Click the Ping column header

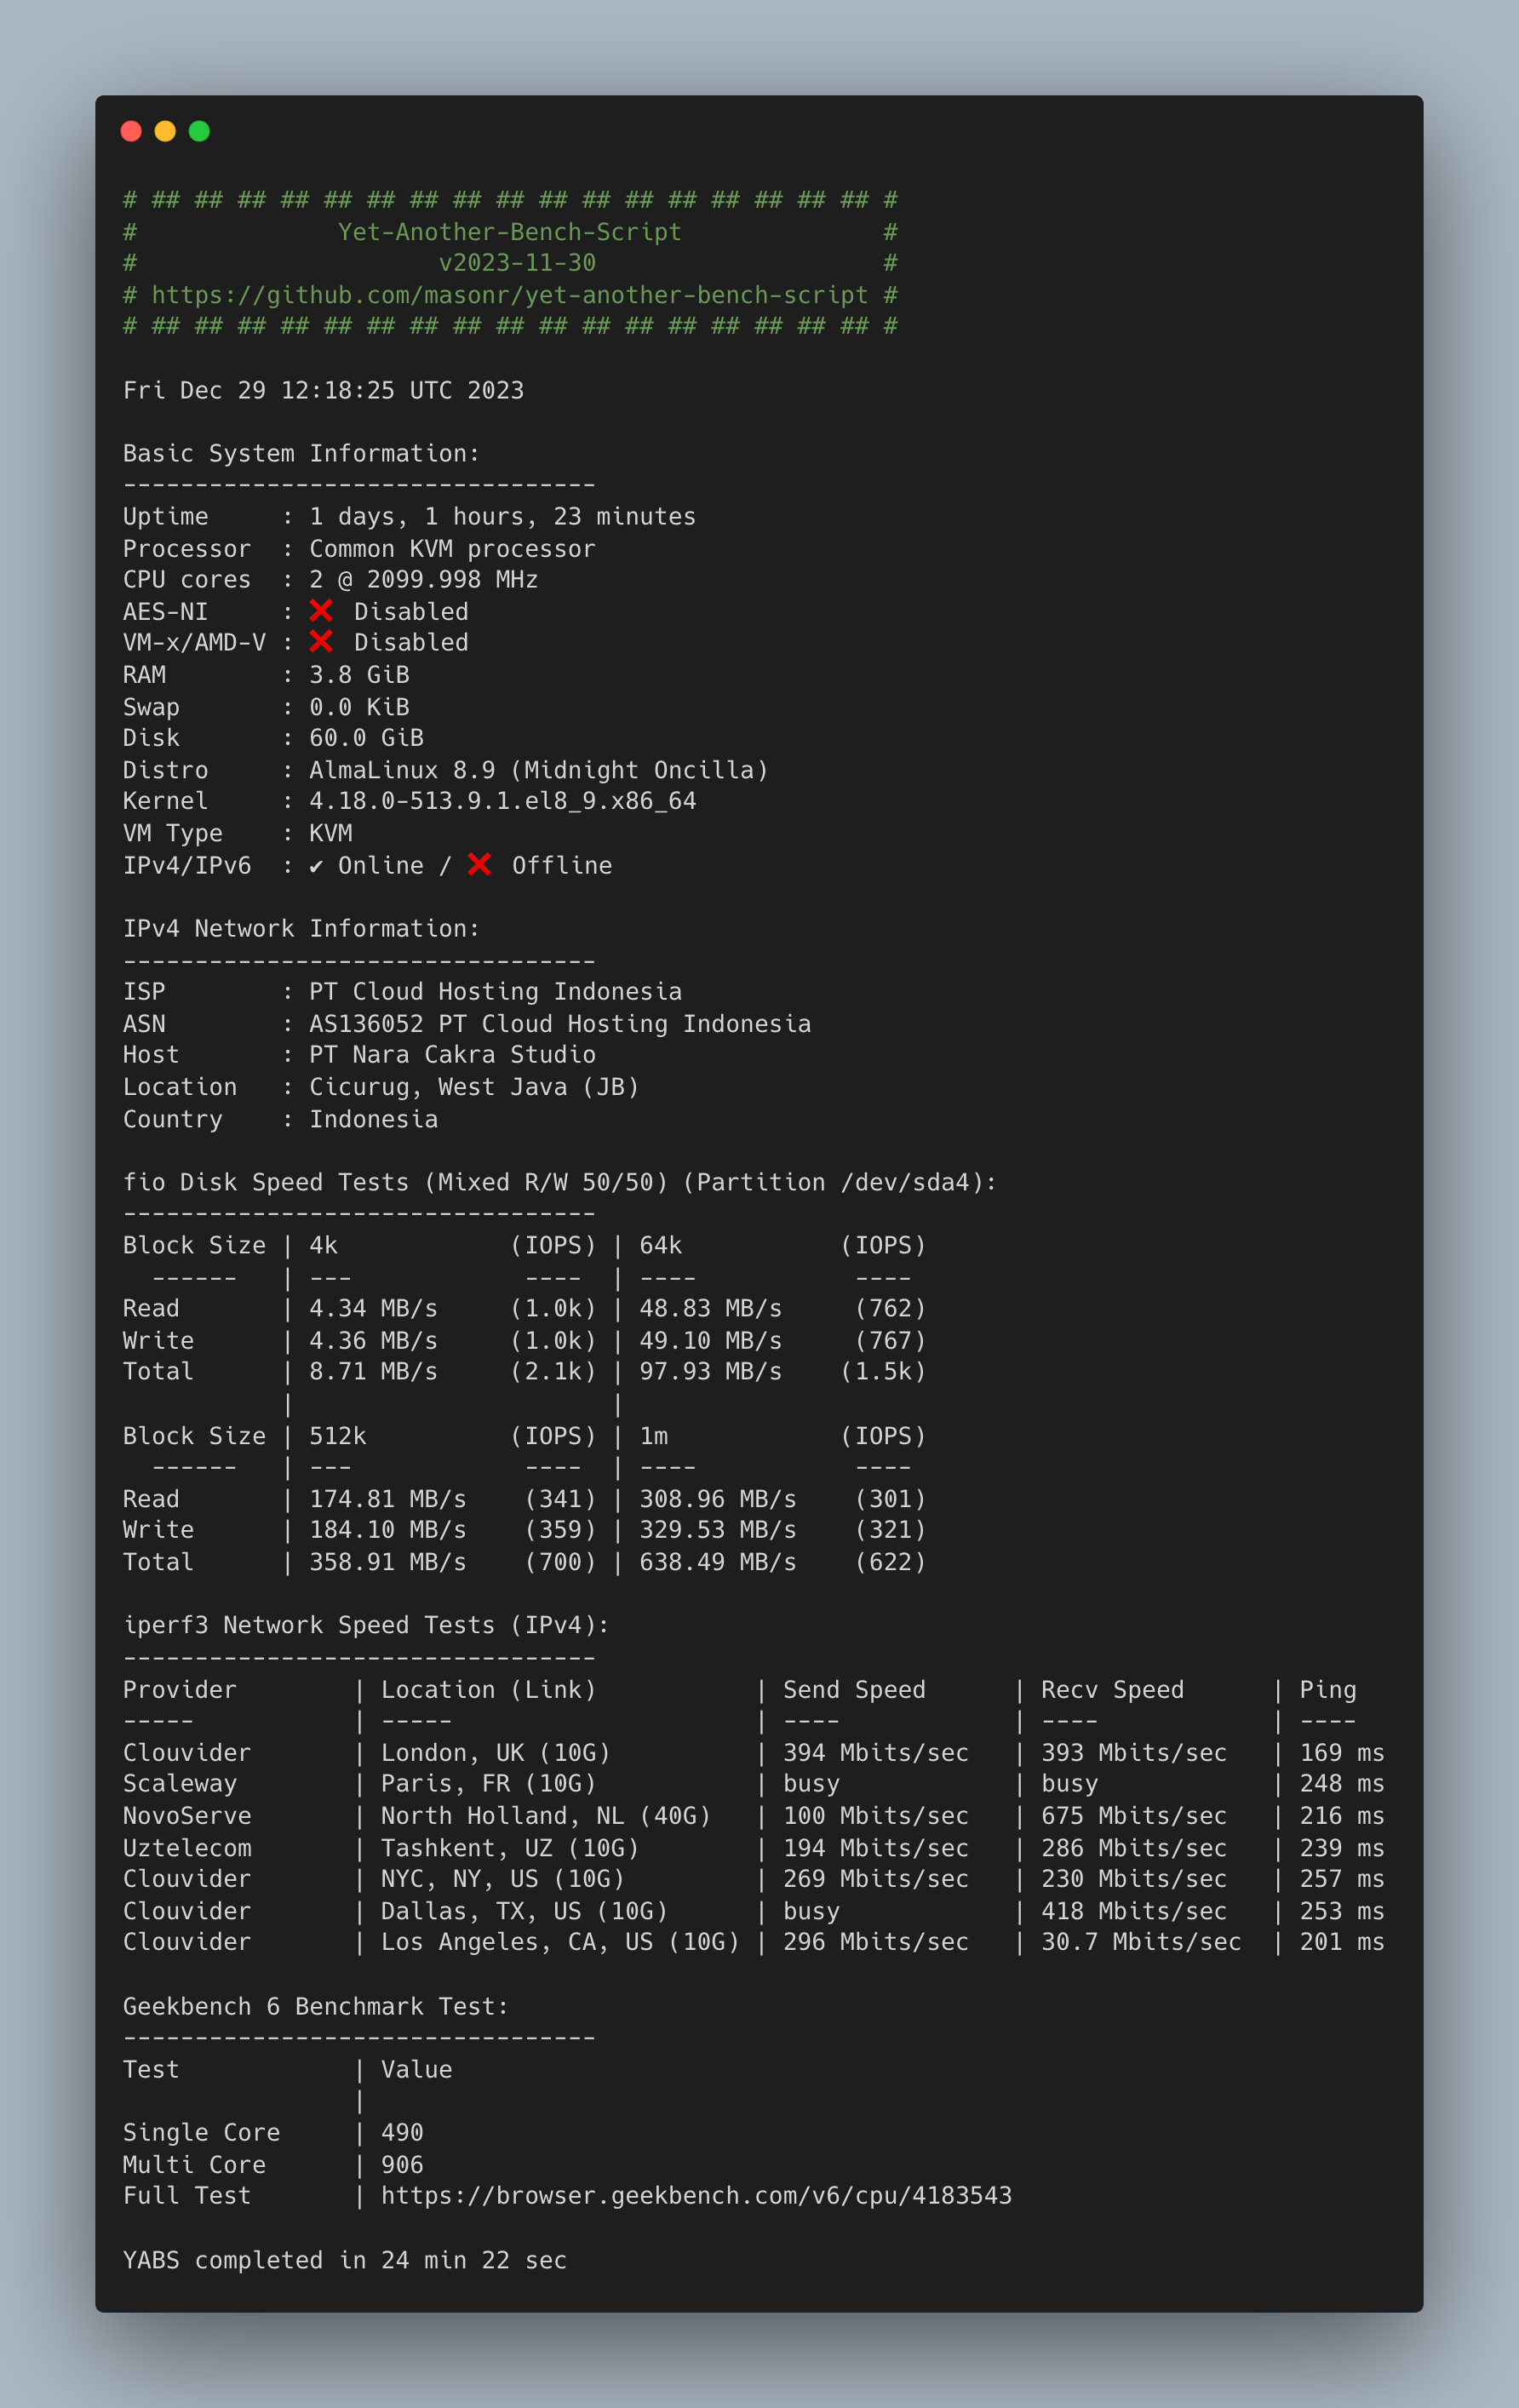[x=1328, y=1689]
